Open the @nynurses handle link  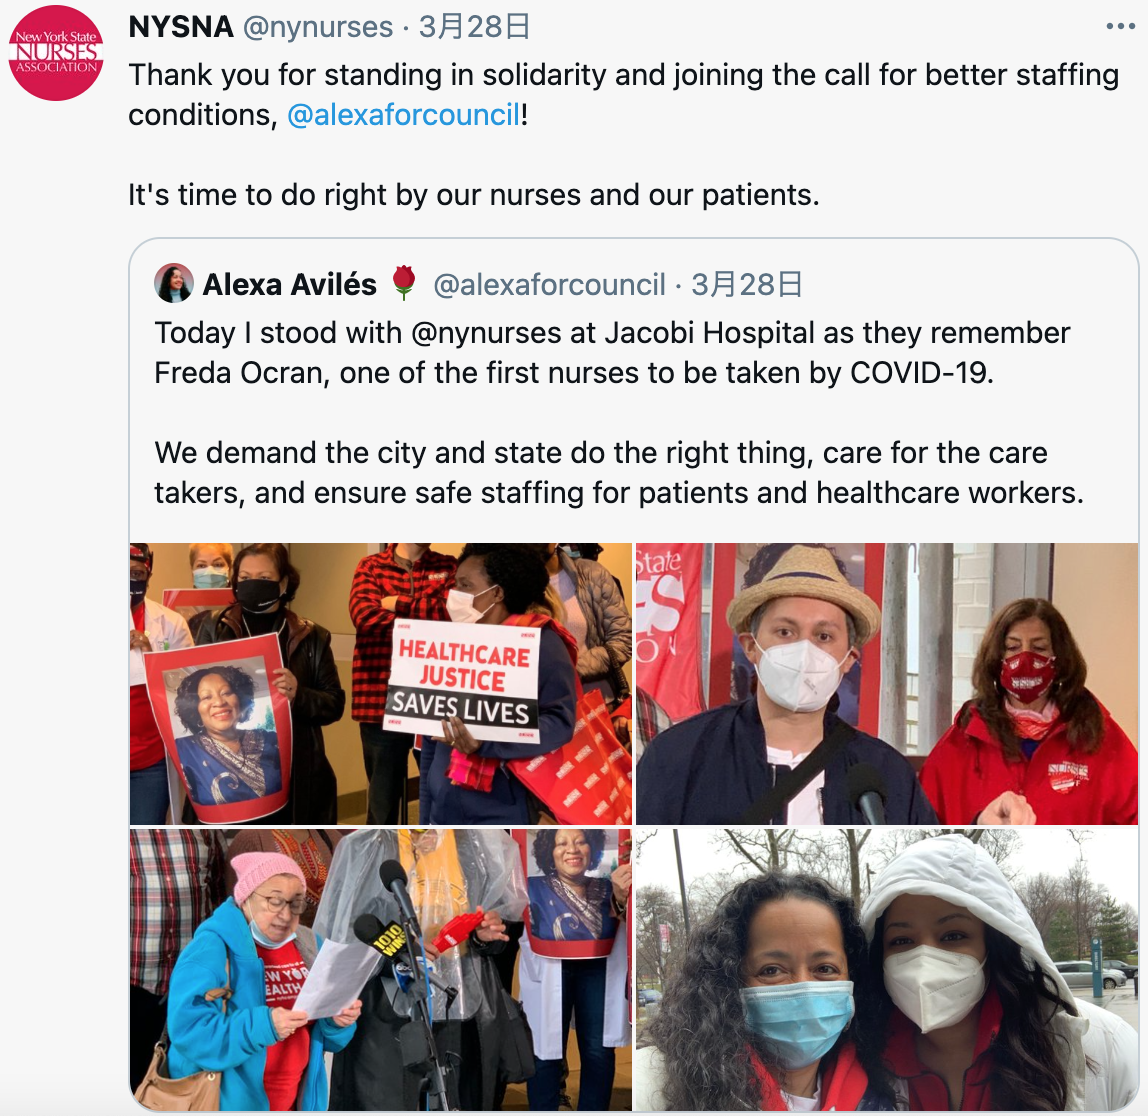[x=318, y=27]
